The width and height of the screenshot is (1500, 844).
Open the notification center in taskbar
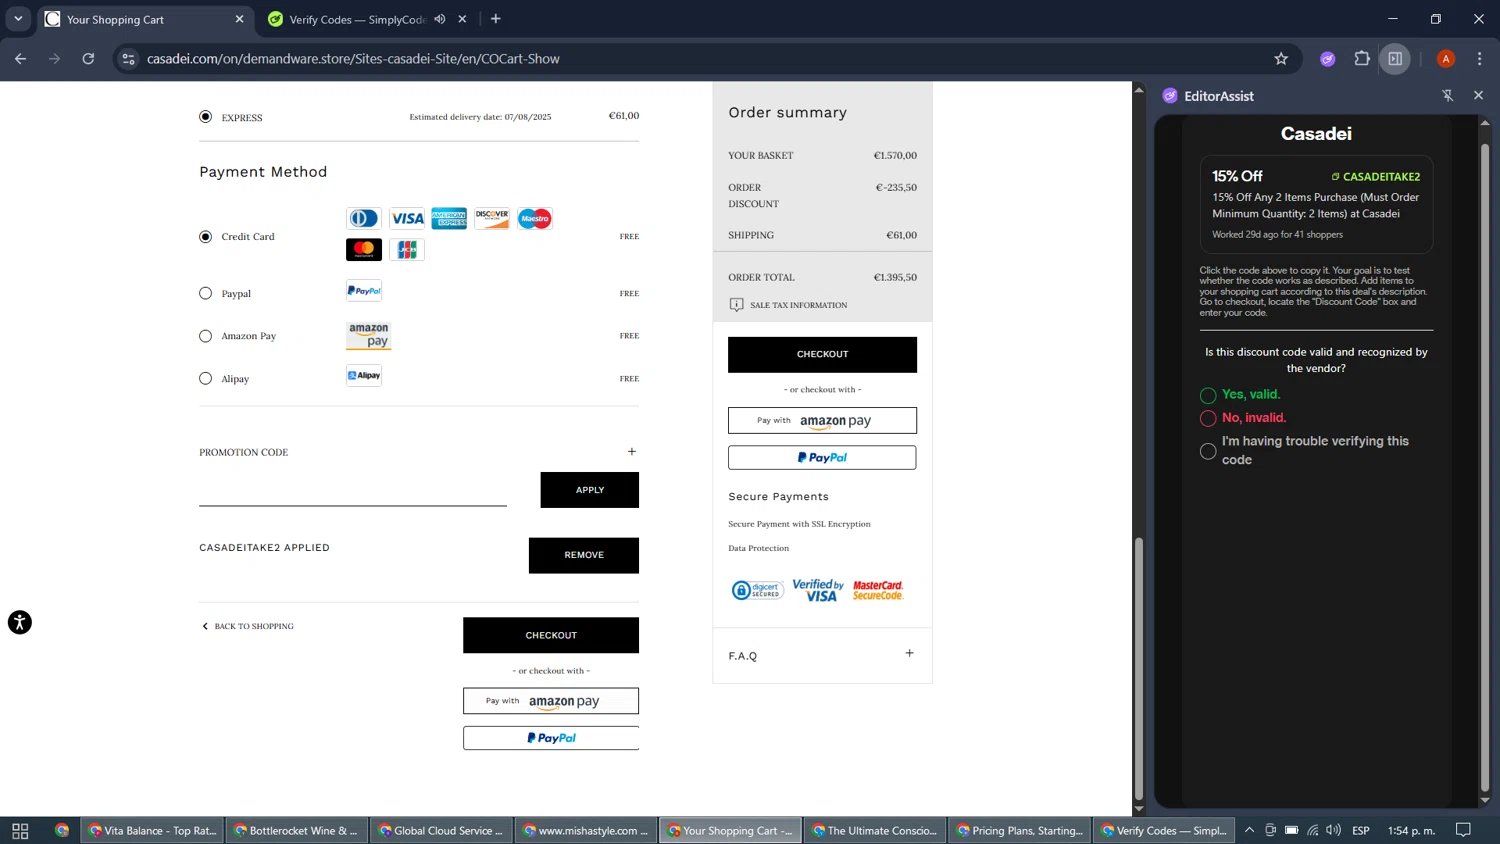pos(1463,830)
